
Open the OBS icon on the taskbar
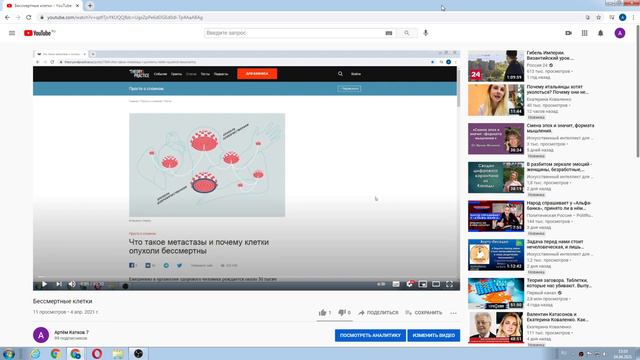coord(138,354)
